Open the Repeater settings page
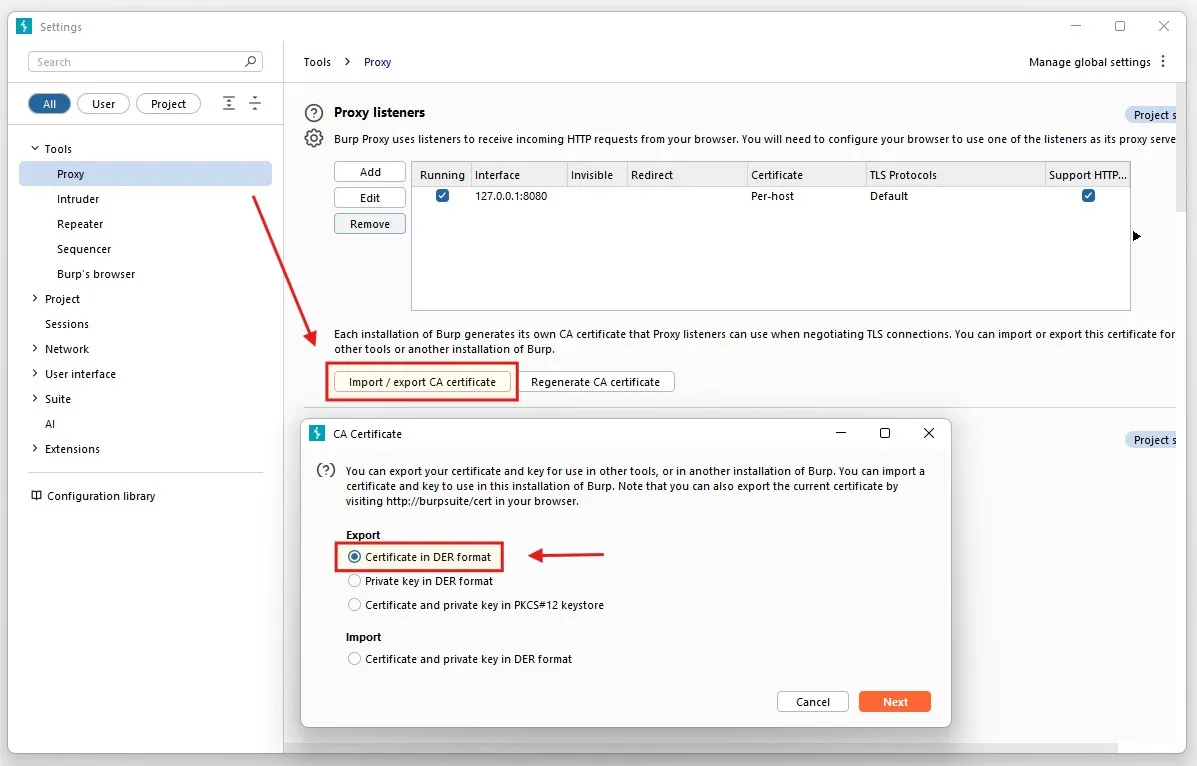The image size is (1197, 766). [80, 224]
